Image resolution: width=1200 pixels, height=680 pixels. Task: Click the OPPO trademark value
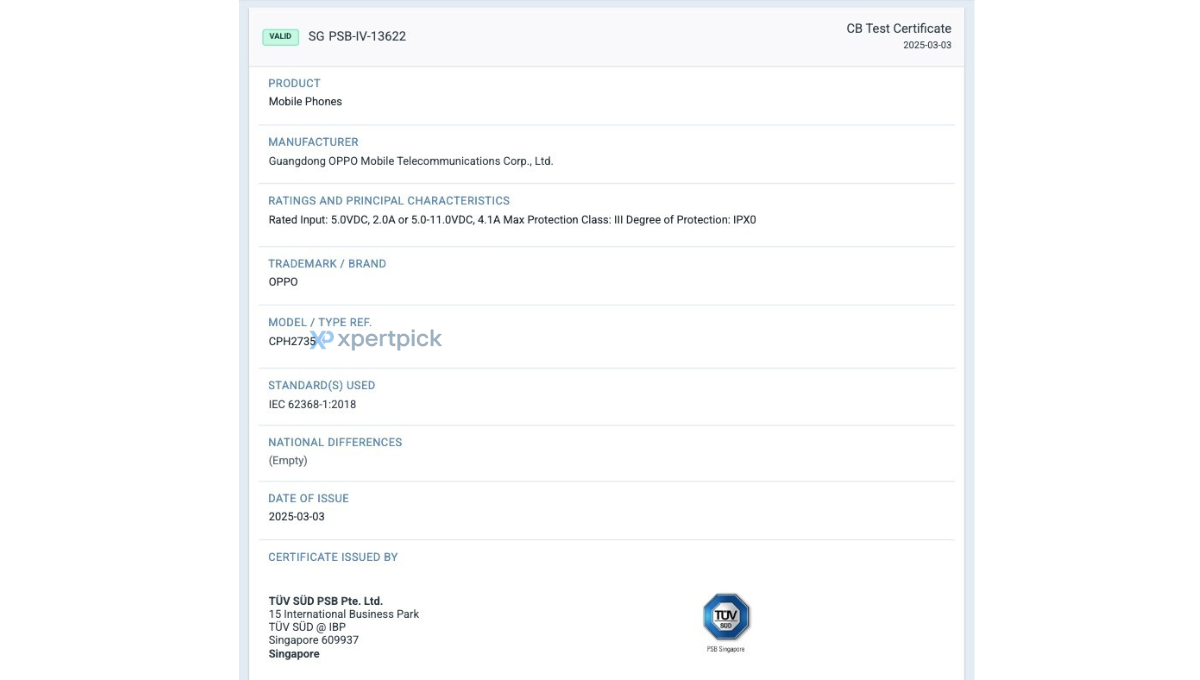click(x=283, y=282)
